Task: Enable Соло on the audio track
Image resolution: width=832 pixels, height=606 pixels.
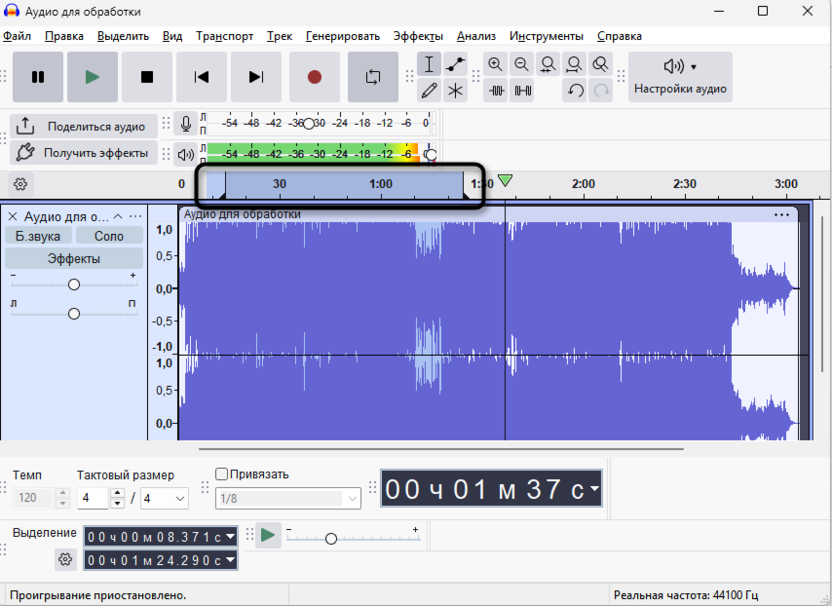Action: point(108,235)
